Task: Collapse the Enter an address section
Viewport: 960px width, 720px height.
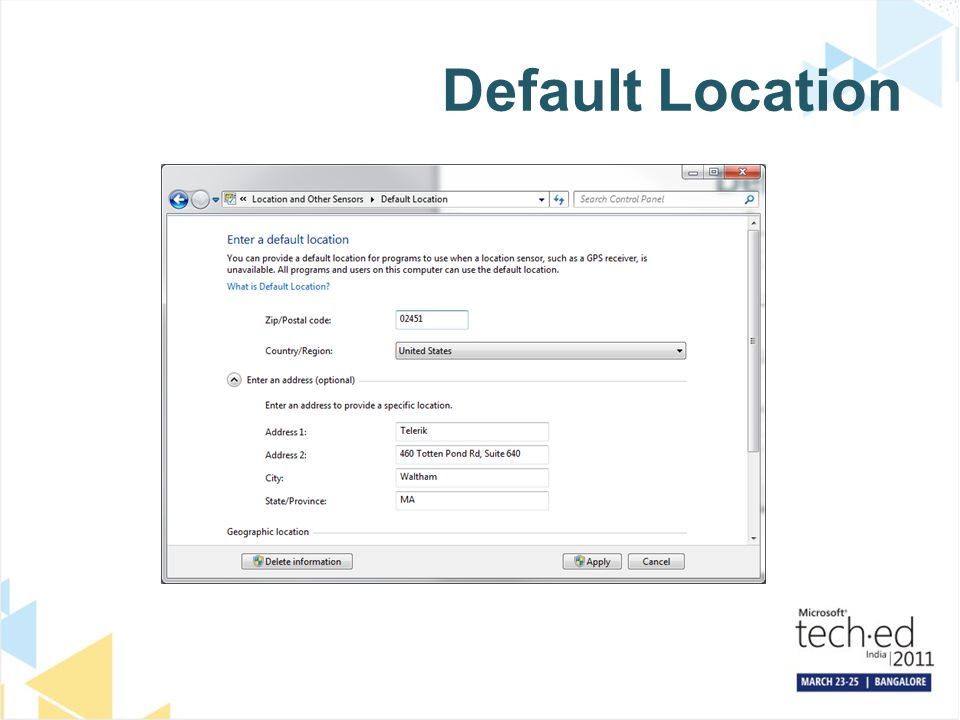Action: (234, 380)
